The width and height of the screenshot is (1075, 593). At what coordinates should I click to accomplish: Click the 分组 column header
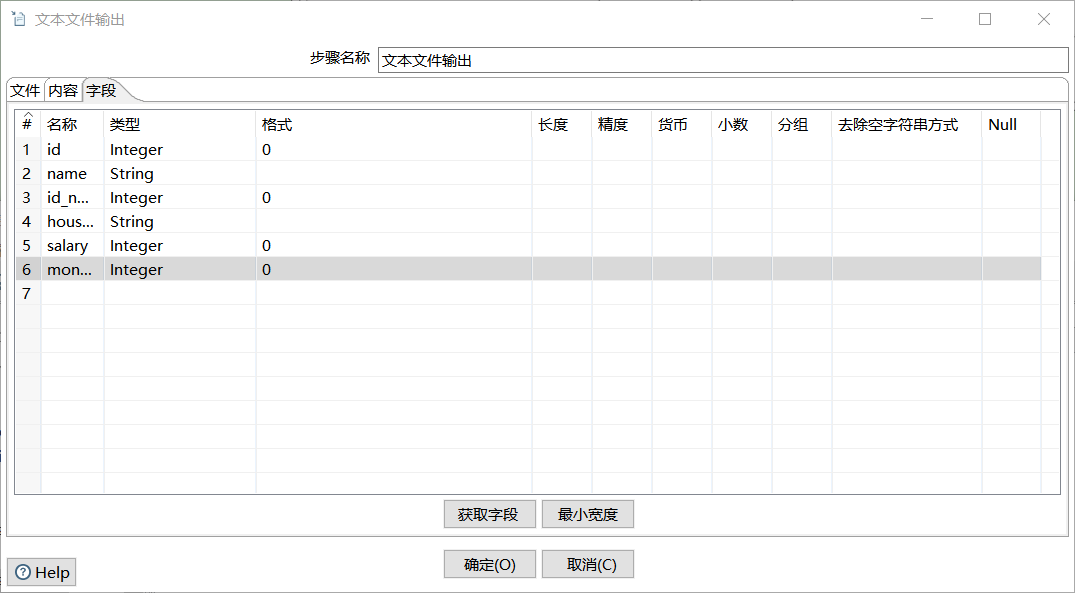click(x=802, y=124)
